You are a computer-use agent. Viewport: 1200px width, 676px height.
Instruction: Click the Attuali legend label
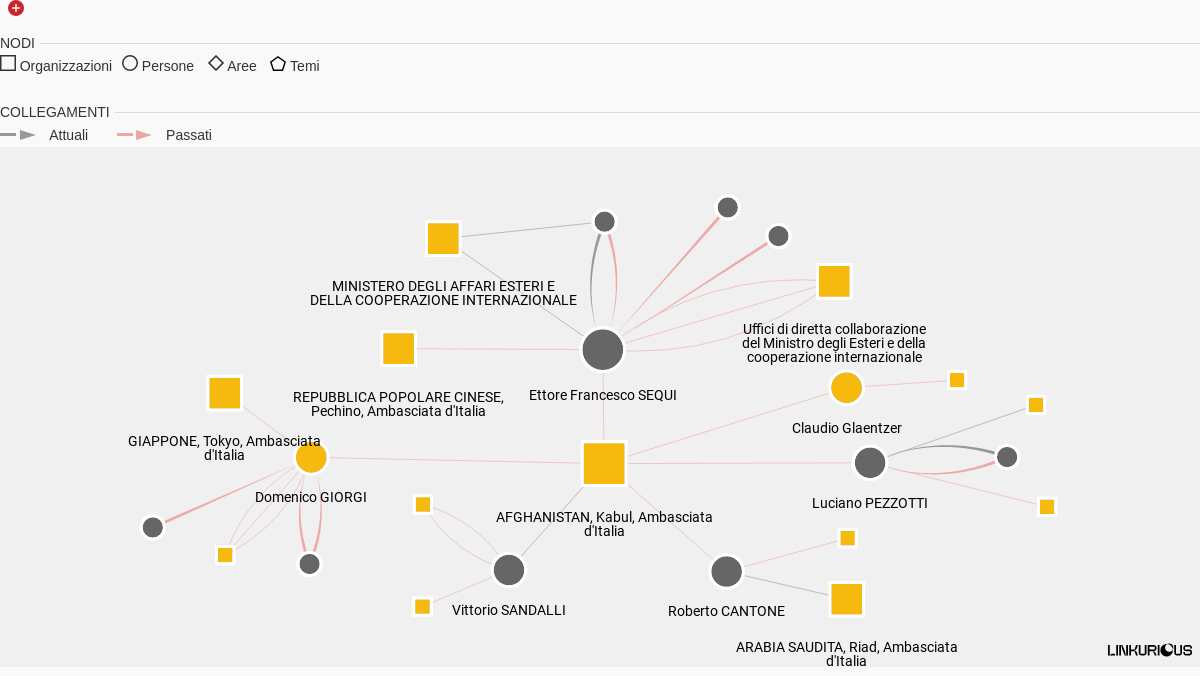69,135
